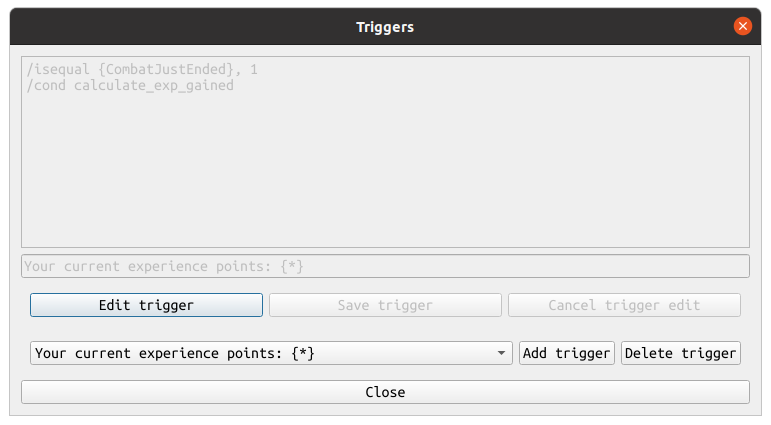Delete the selected trigger

681,353
